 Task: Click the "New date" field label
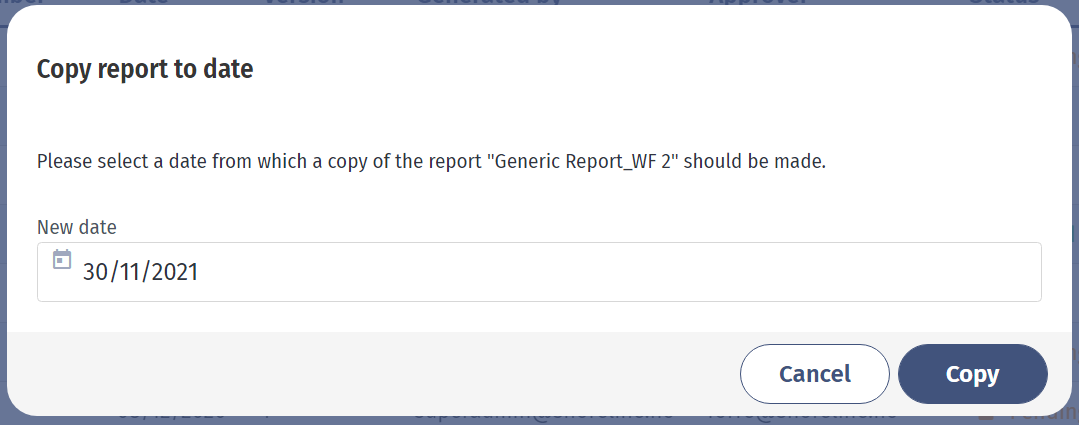click(x=77, y=227)
